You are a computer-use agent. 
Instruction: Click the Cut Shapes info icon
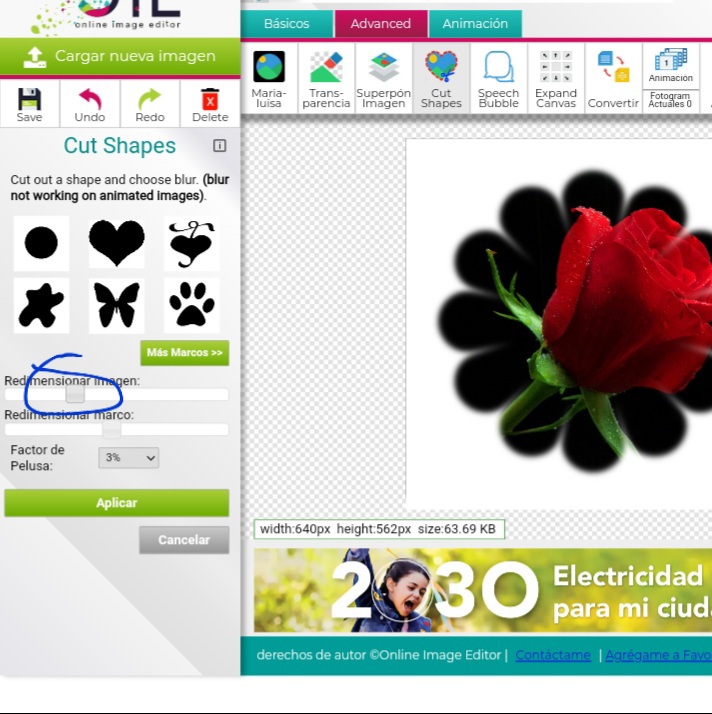220,146
